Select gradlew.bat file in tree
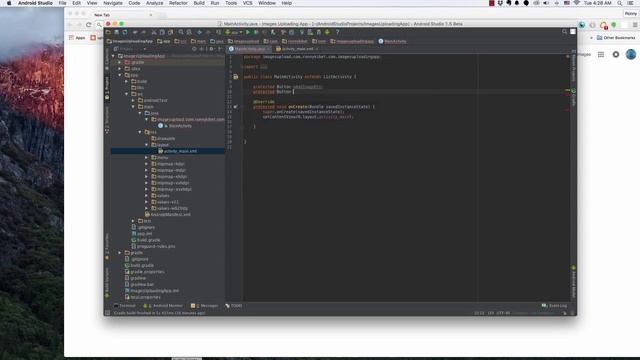 tap(140, 284)
